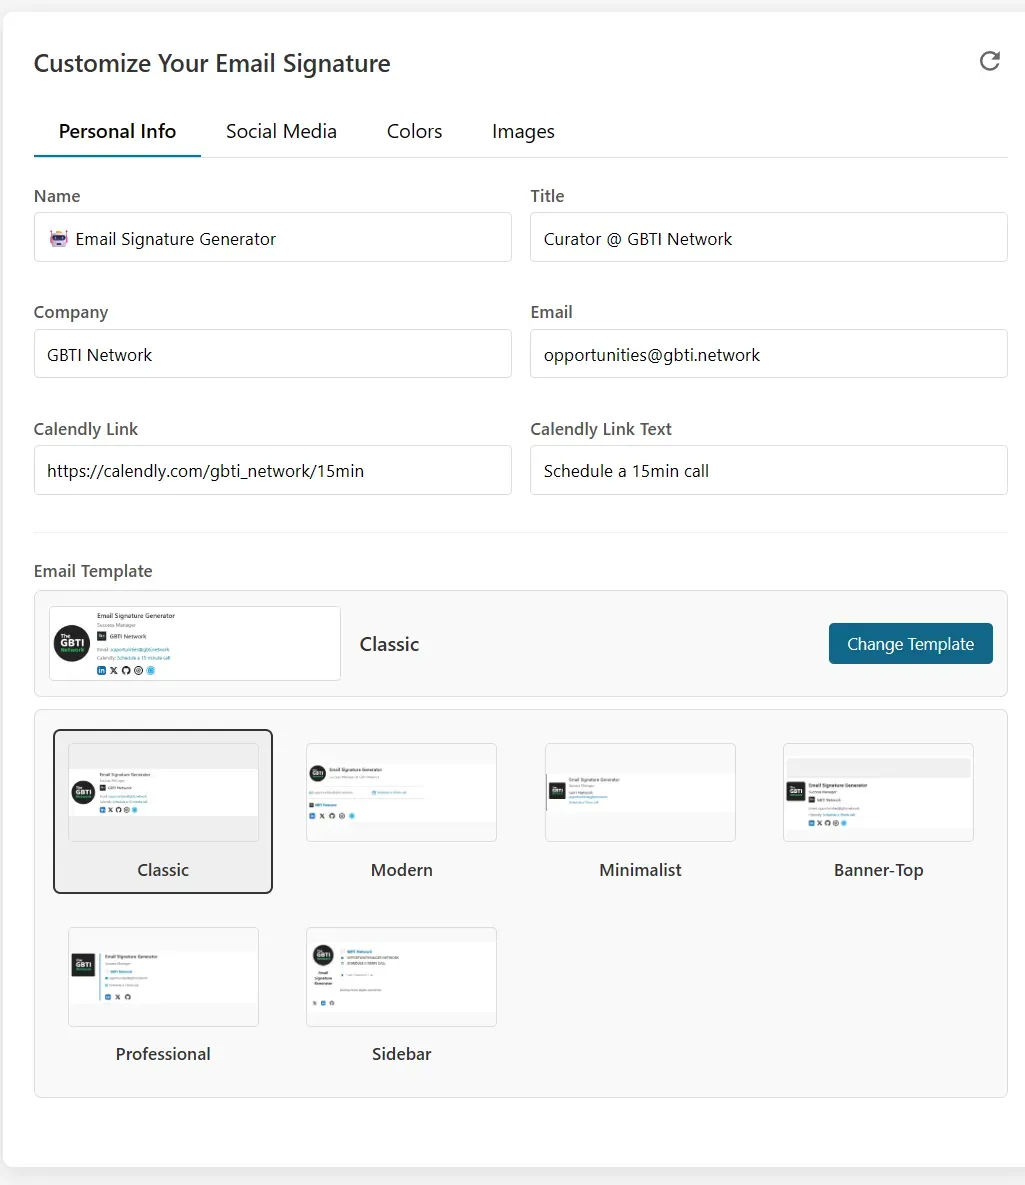The image size is (1025, 1185).
Task: Click the reset refresh icon
Action: (989, 61)
